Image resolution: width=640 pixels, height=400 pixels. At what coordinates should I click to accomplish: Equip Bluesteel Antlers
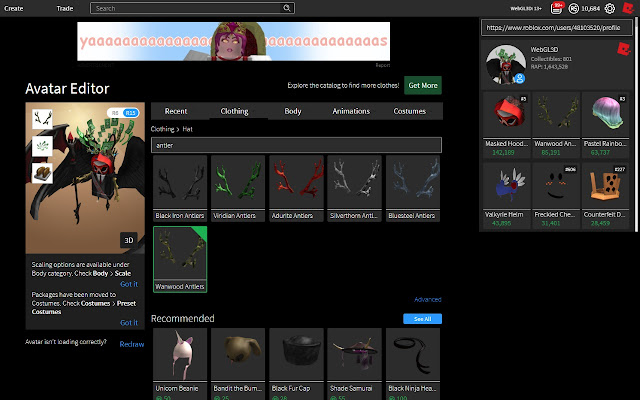click(413, 188)
